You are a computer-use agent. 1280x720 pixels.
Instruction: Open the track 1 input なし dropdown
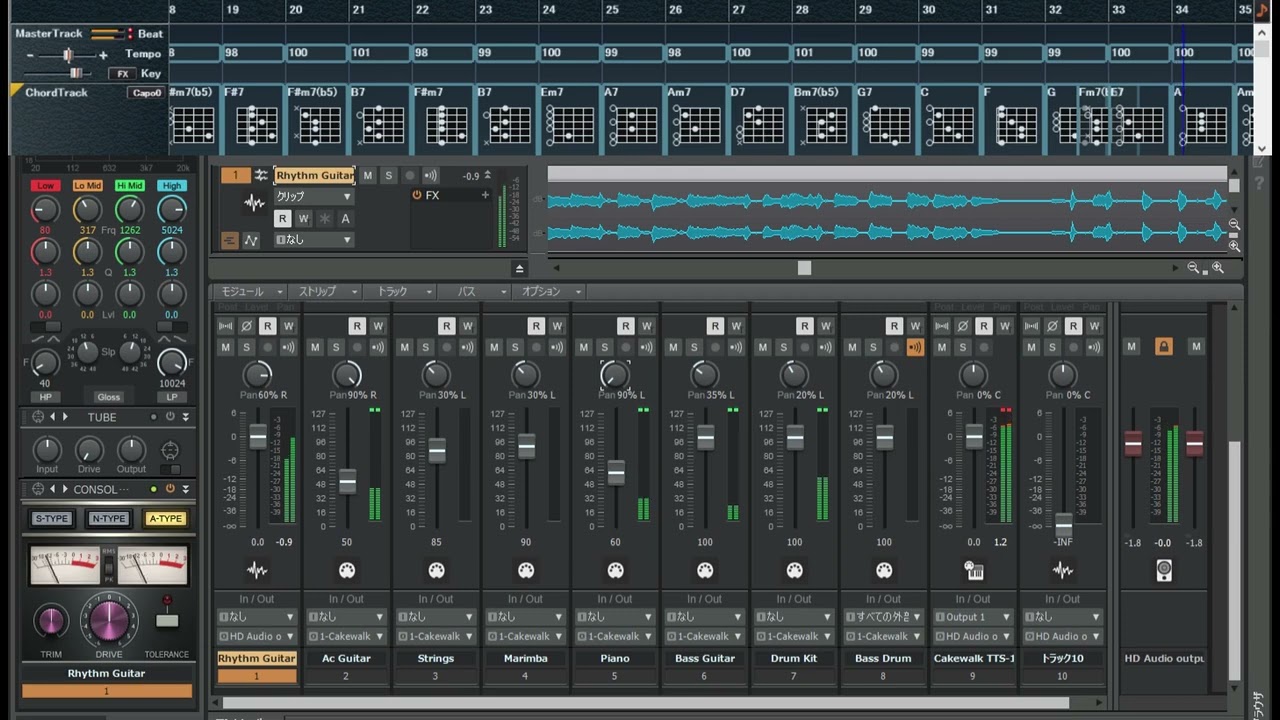pyautogui.click(x=313, y=240)
